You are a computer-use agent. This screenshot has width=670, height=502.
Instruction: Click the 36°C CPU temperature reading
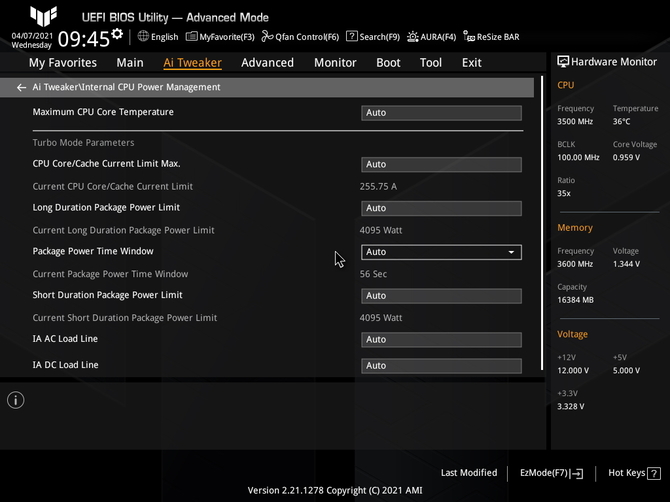(x=621, y=122)
